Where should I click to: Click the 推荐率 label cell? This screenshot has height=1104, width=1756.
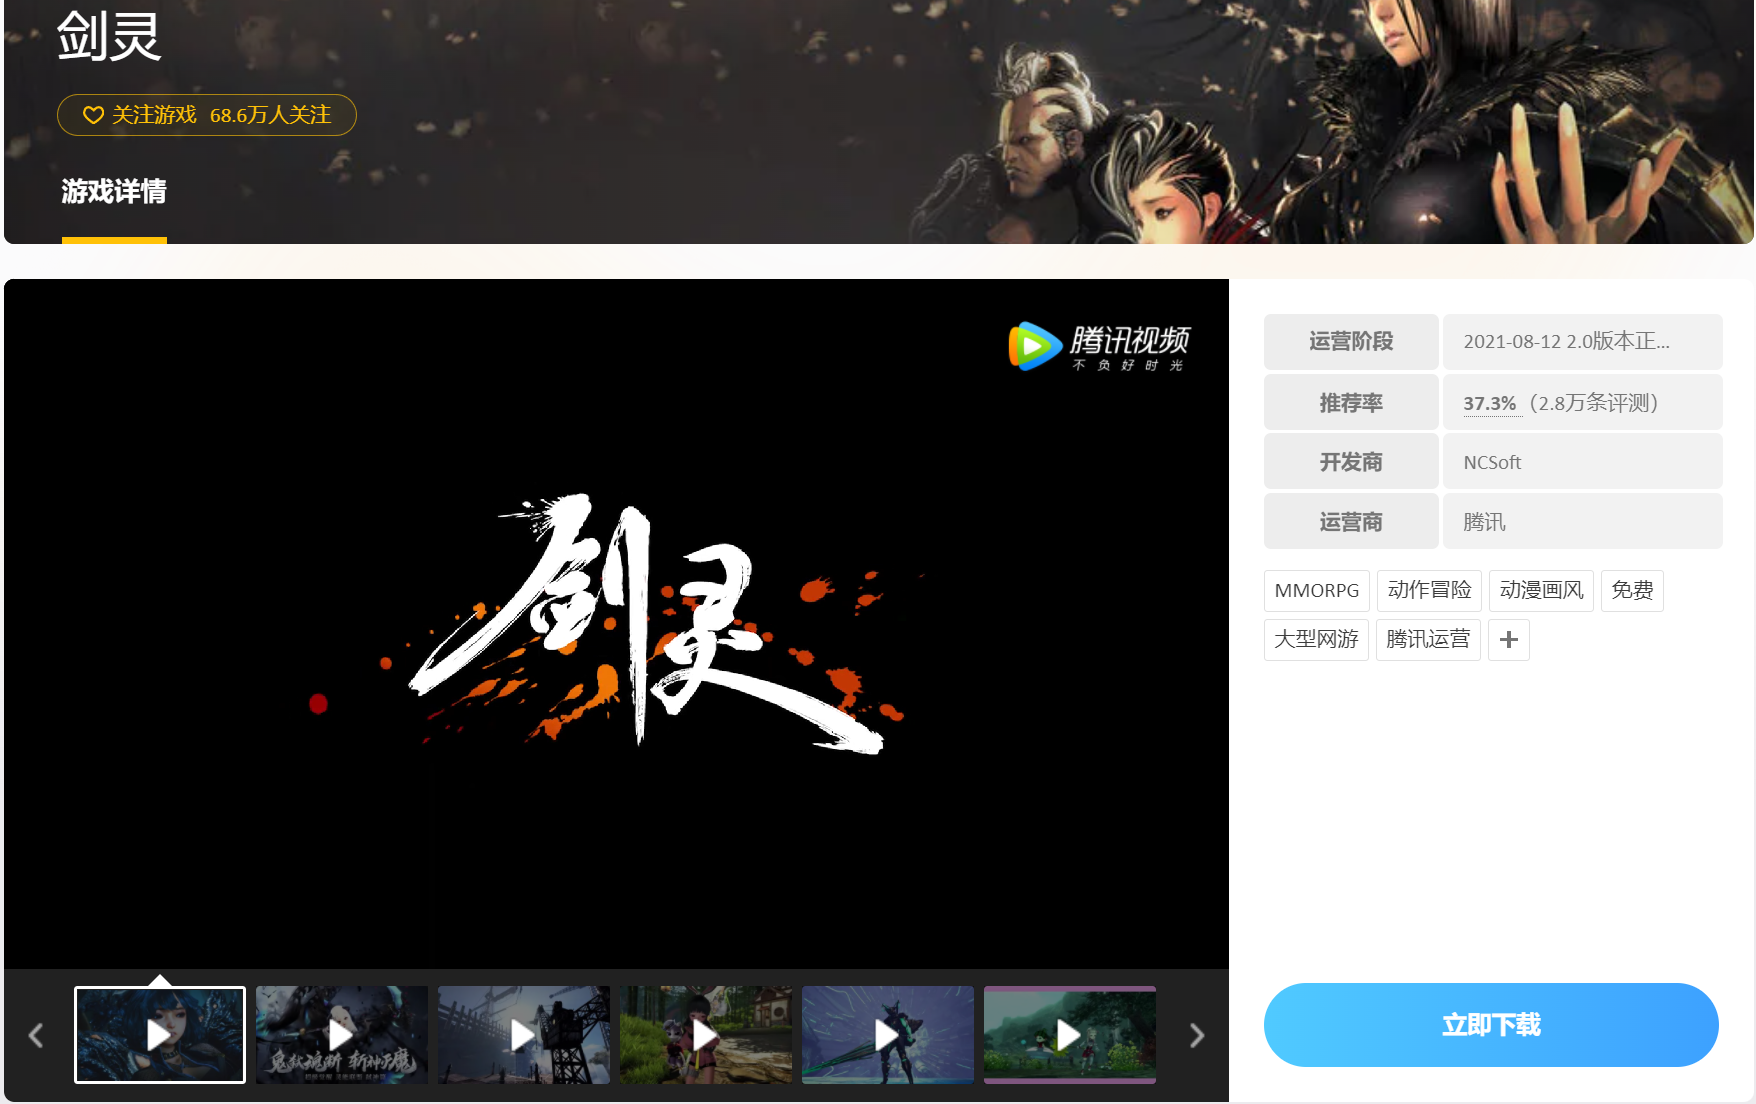point(1351,403)
